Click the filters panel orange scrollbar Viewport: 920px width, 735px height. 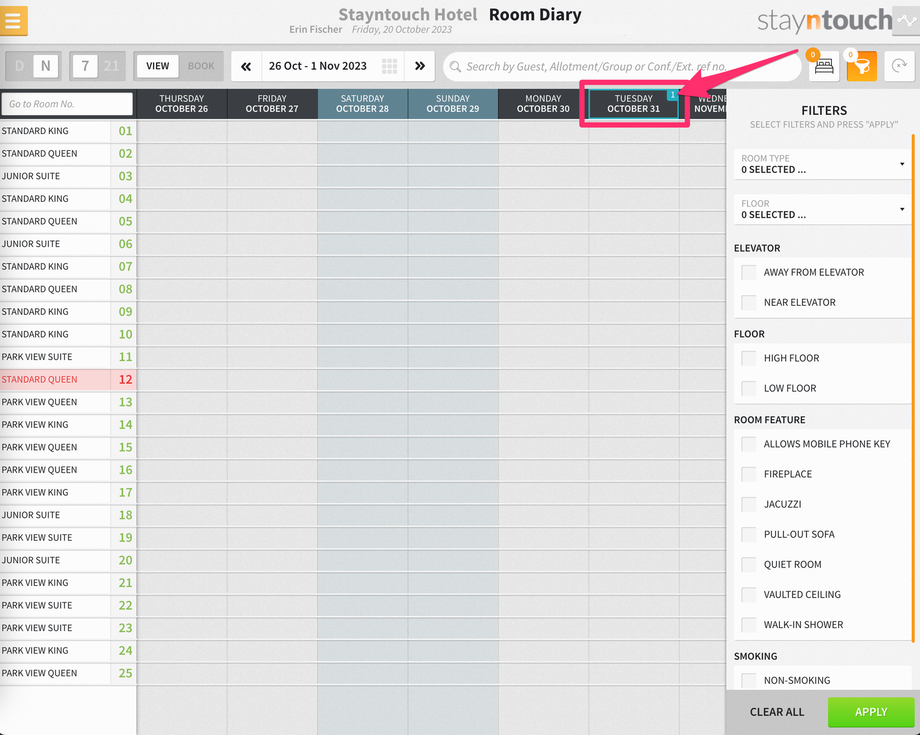(x=913, y=387)
